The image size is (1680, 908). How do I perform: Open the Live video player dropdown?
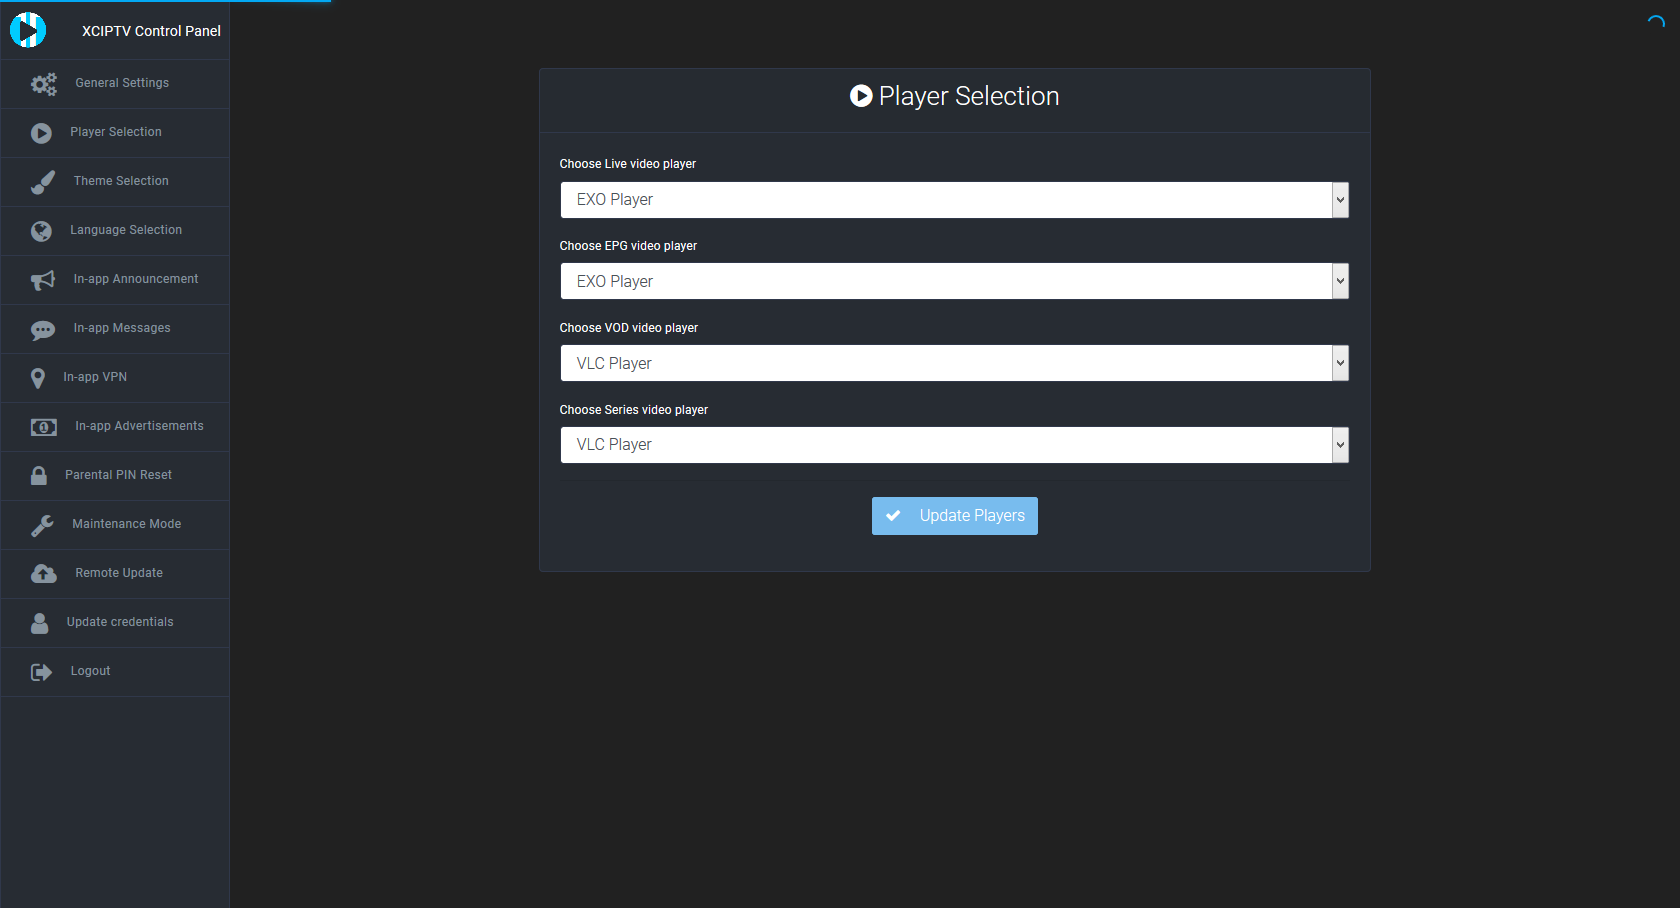click(954, 200)
